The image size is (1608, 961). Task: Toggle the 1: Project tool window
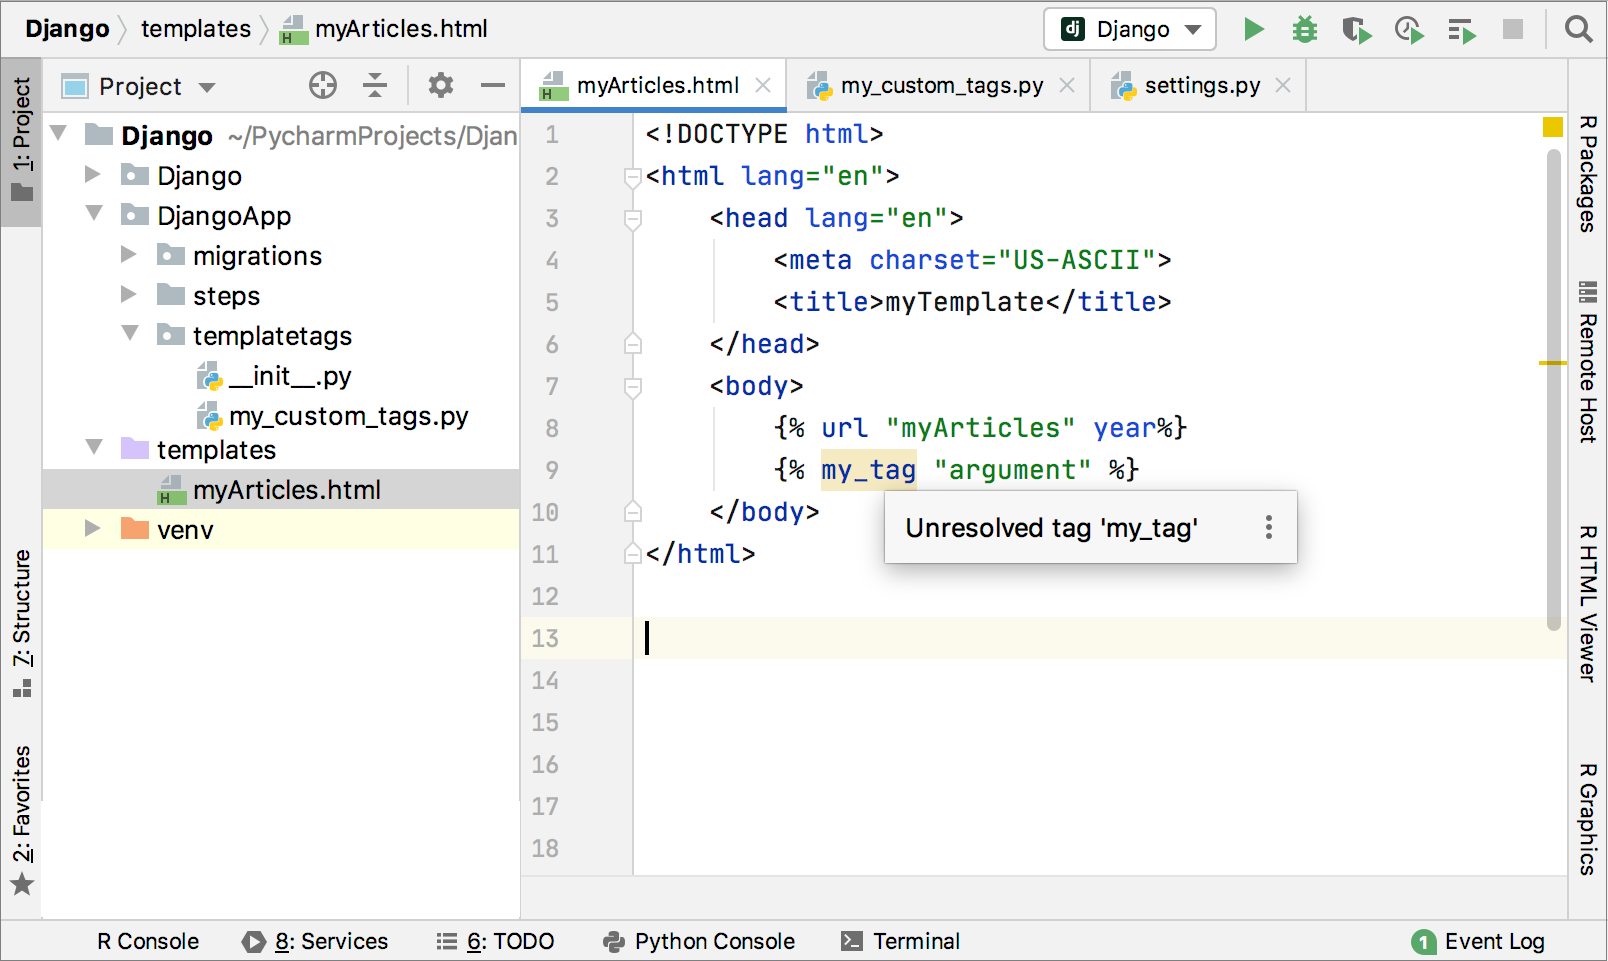pos(21,140)
